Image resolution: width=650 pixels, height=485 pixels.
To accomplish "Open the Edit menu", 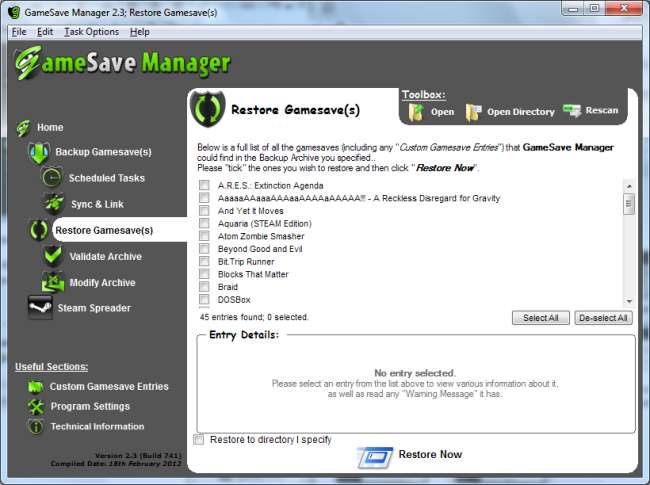I will click(45, 32).
